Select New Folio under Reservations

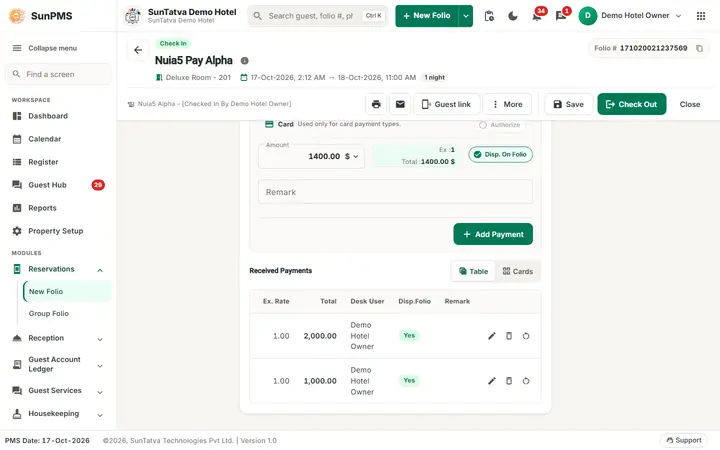(67, 292)
